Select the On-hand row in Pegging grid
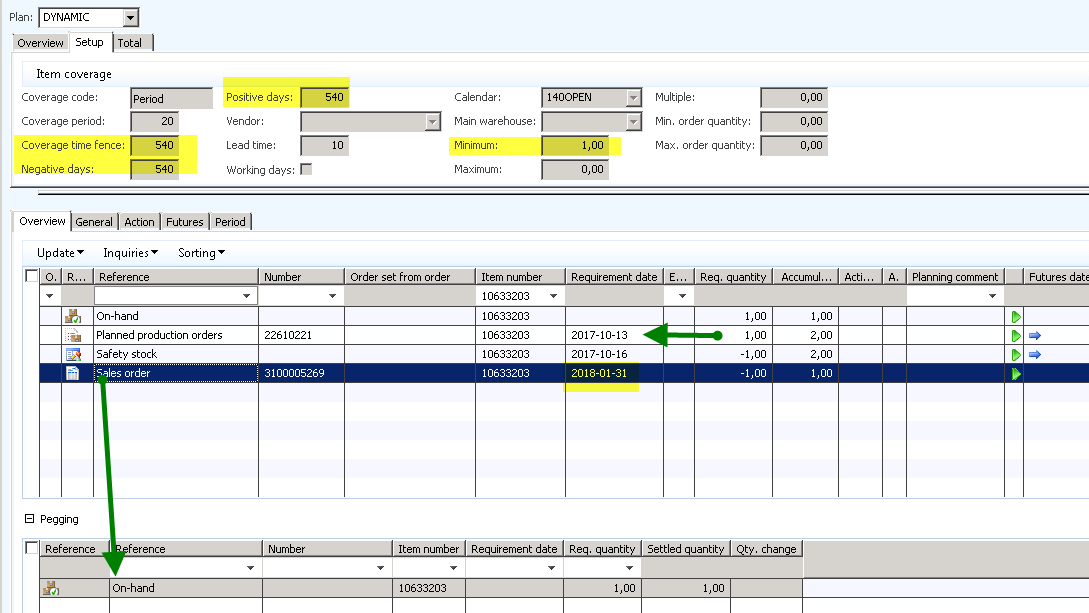Screen dimensions: 1089x613 tap(421, 588)
